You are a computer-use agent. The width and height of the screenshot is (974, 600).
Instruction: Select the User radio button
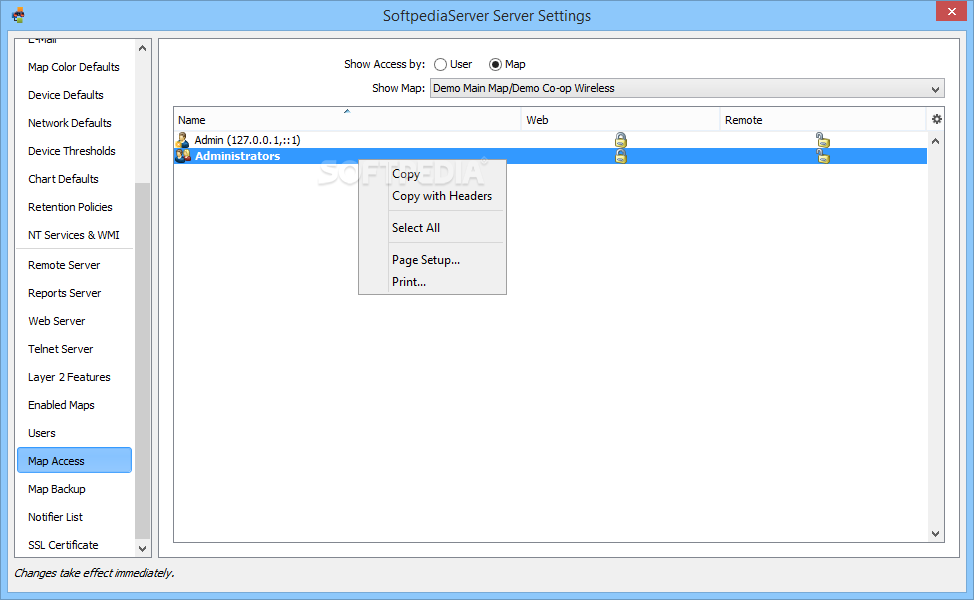440,65
